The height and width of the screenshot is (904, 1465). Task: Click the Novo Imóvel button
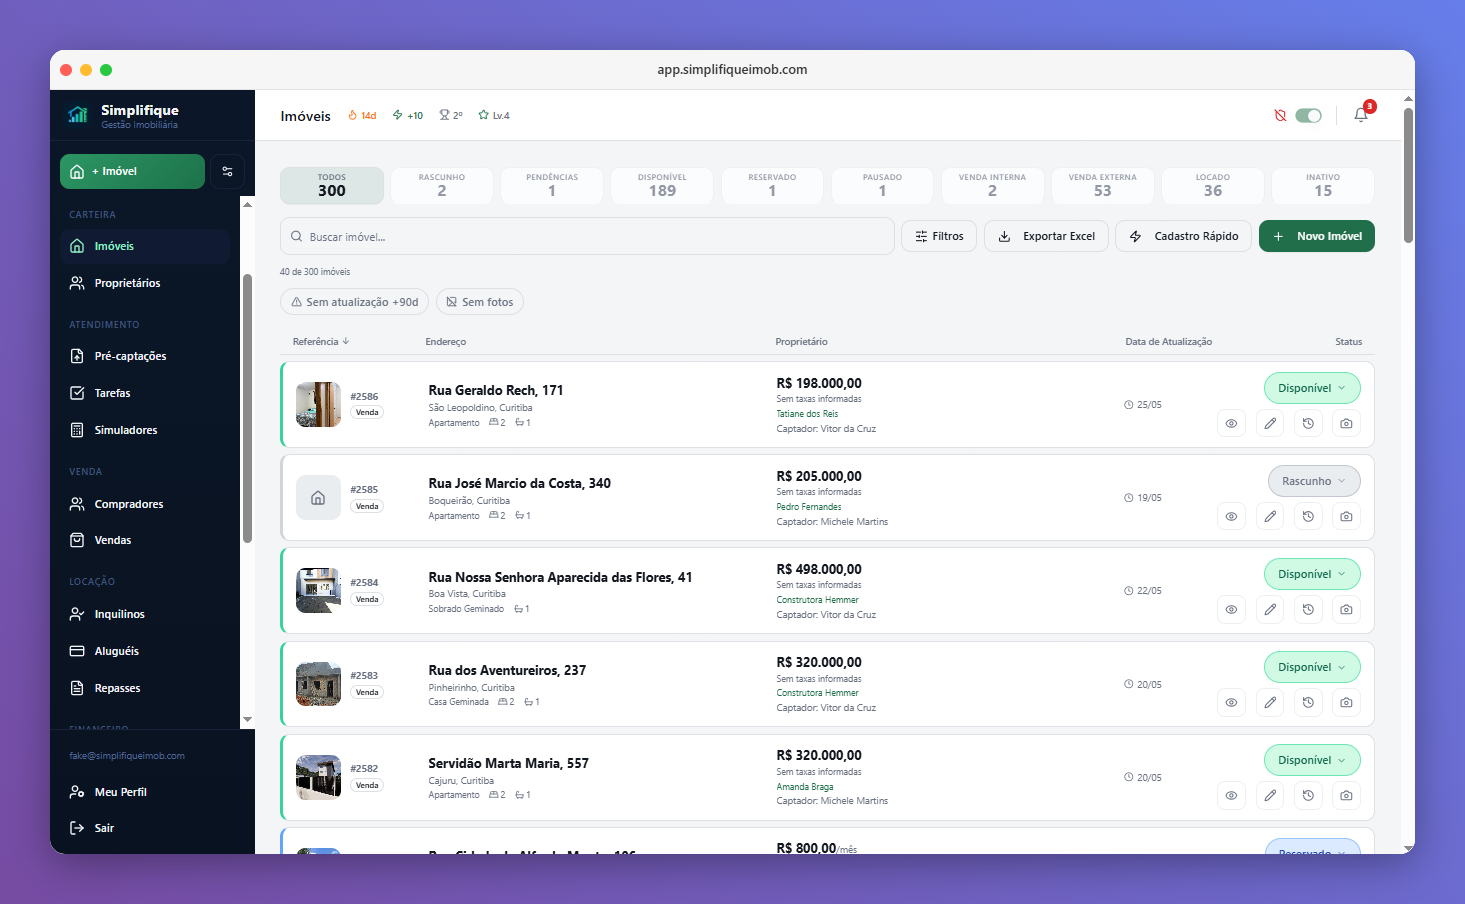1317,236
